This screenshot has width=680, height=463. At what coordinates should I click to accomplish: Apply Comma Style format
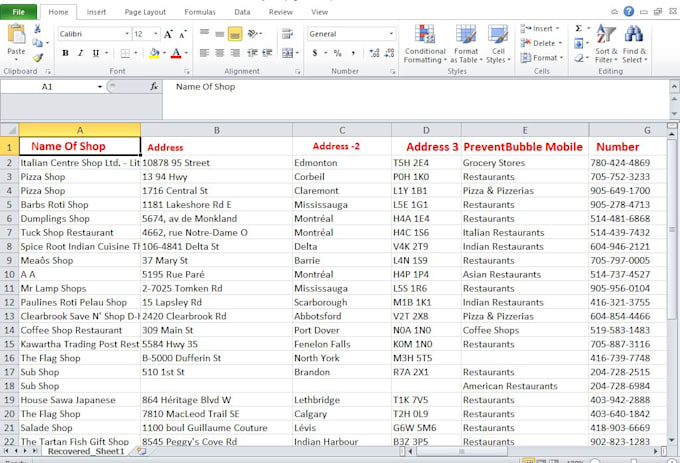(x=353, y=53)
